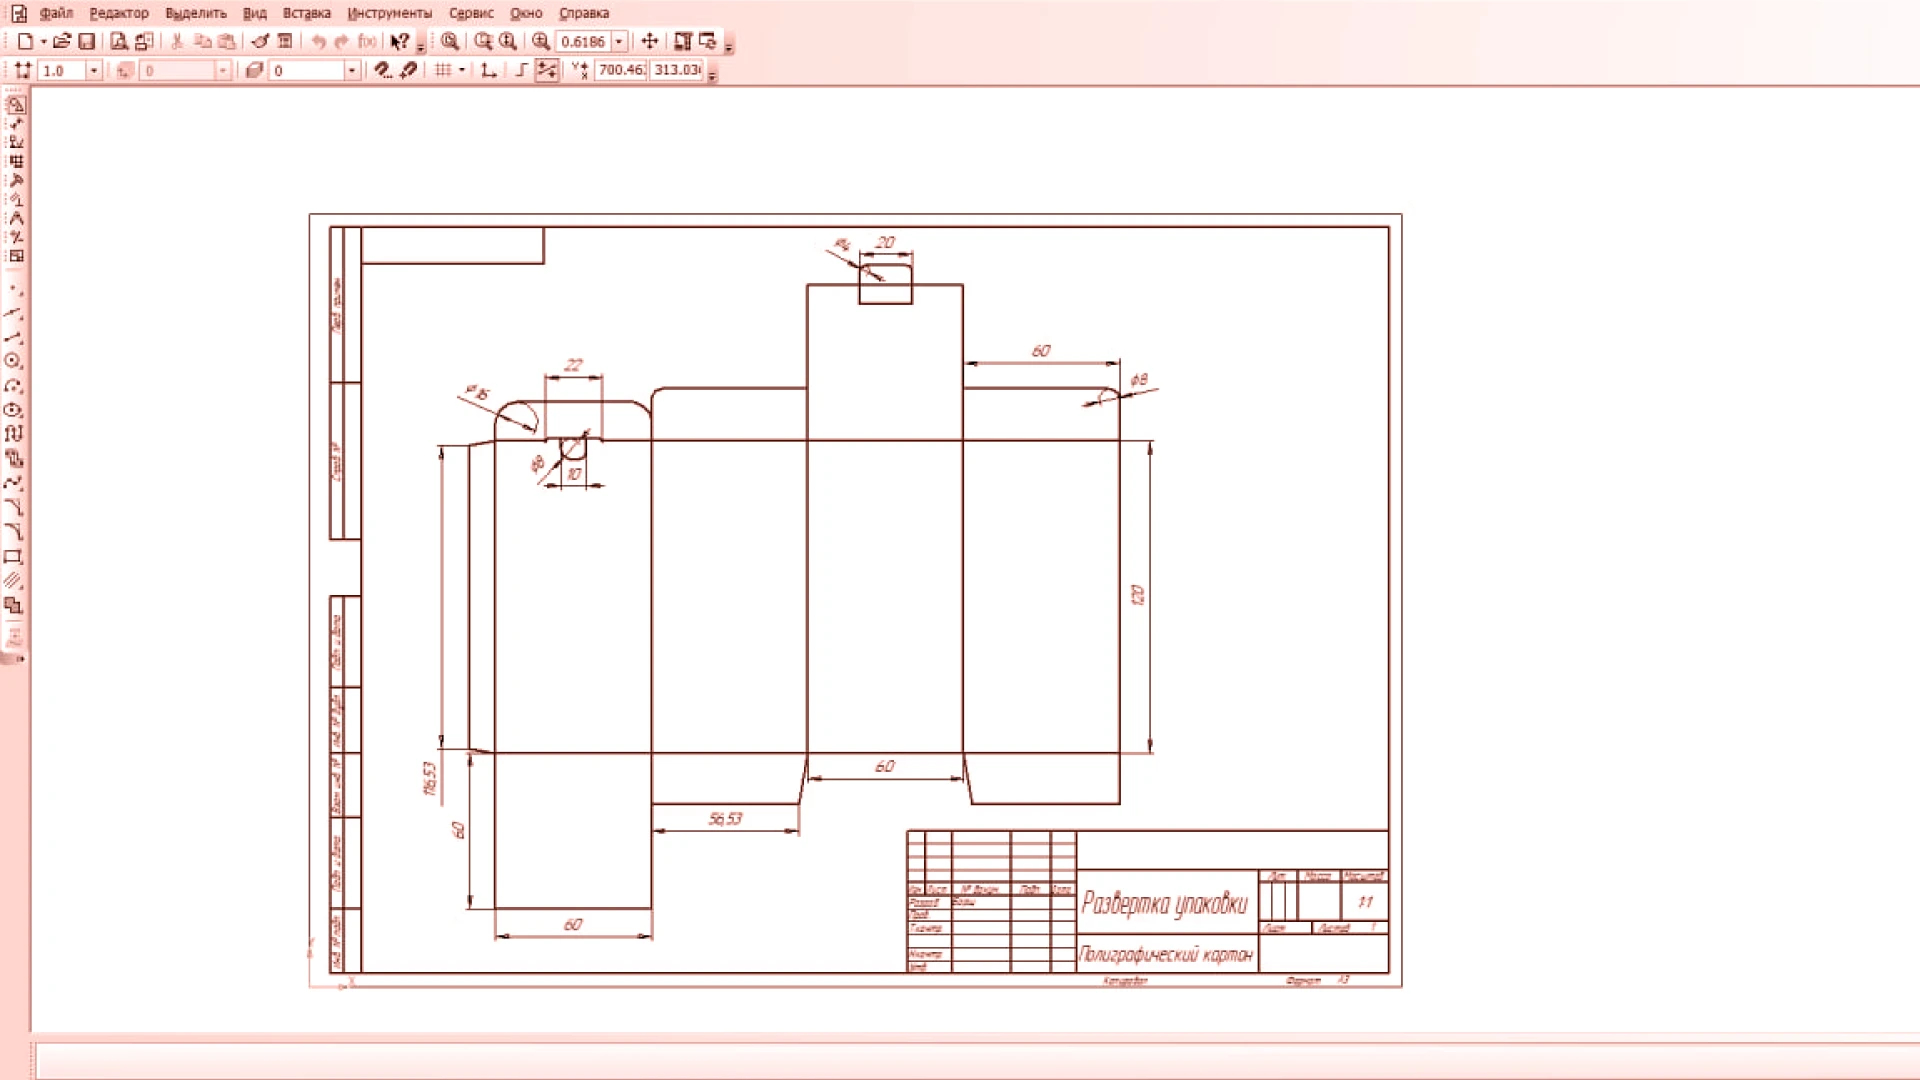This screenshot has width=1920, height=1080.
Task: Click the context help arrow icon
Action: click(x=399, y=41)
